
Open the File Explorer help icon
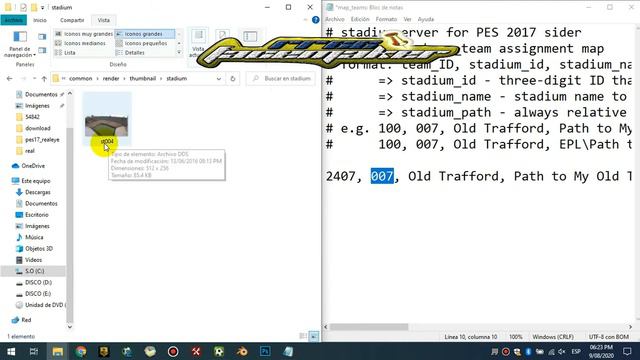tap(316, 20)
